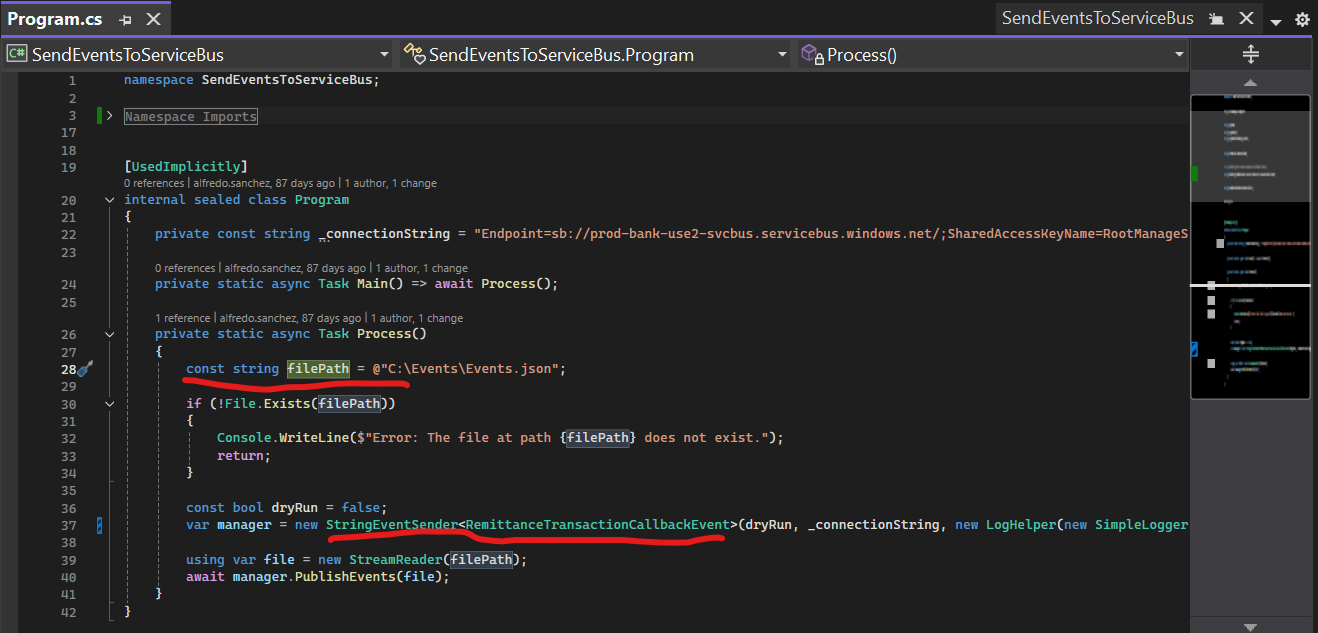Screen dimensions: 1318x633
Task: Open the tab overflow list arrow
Action: (1276, 22)
